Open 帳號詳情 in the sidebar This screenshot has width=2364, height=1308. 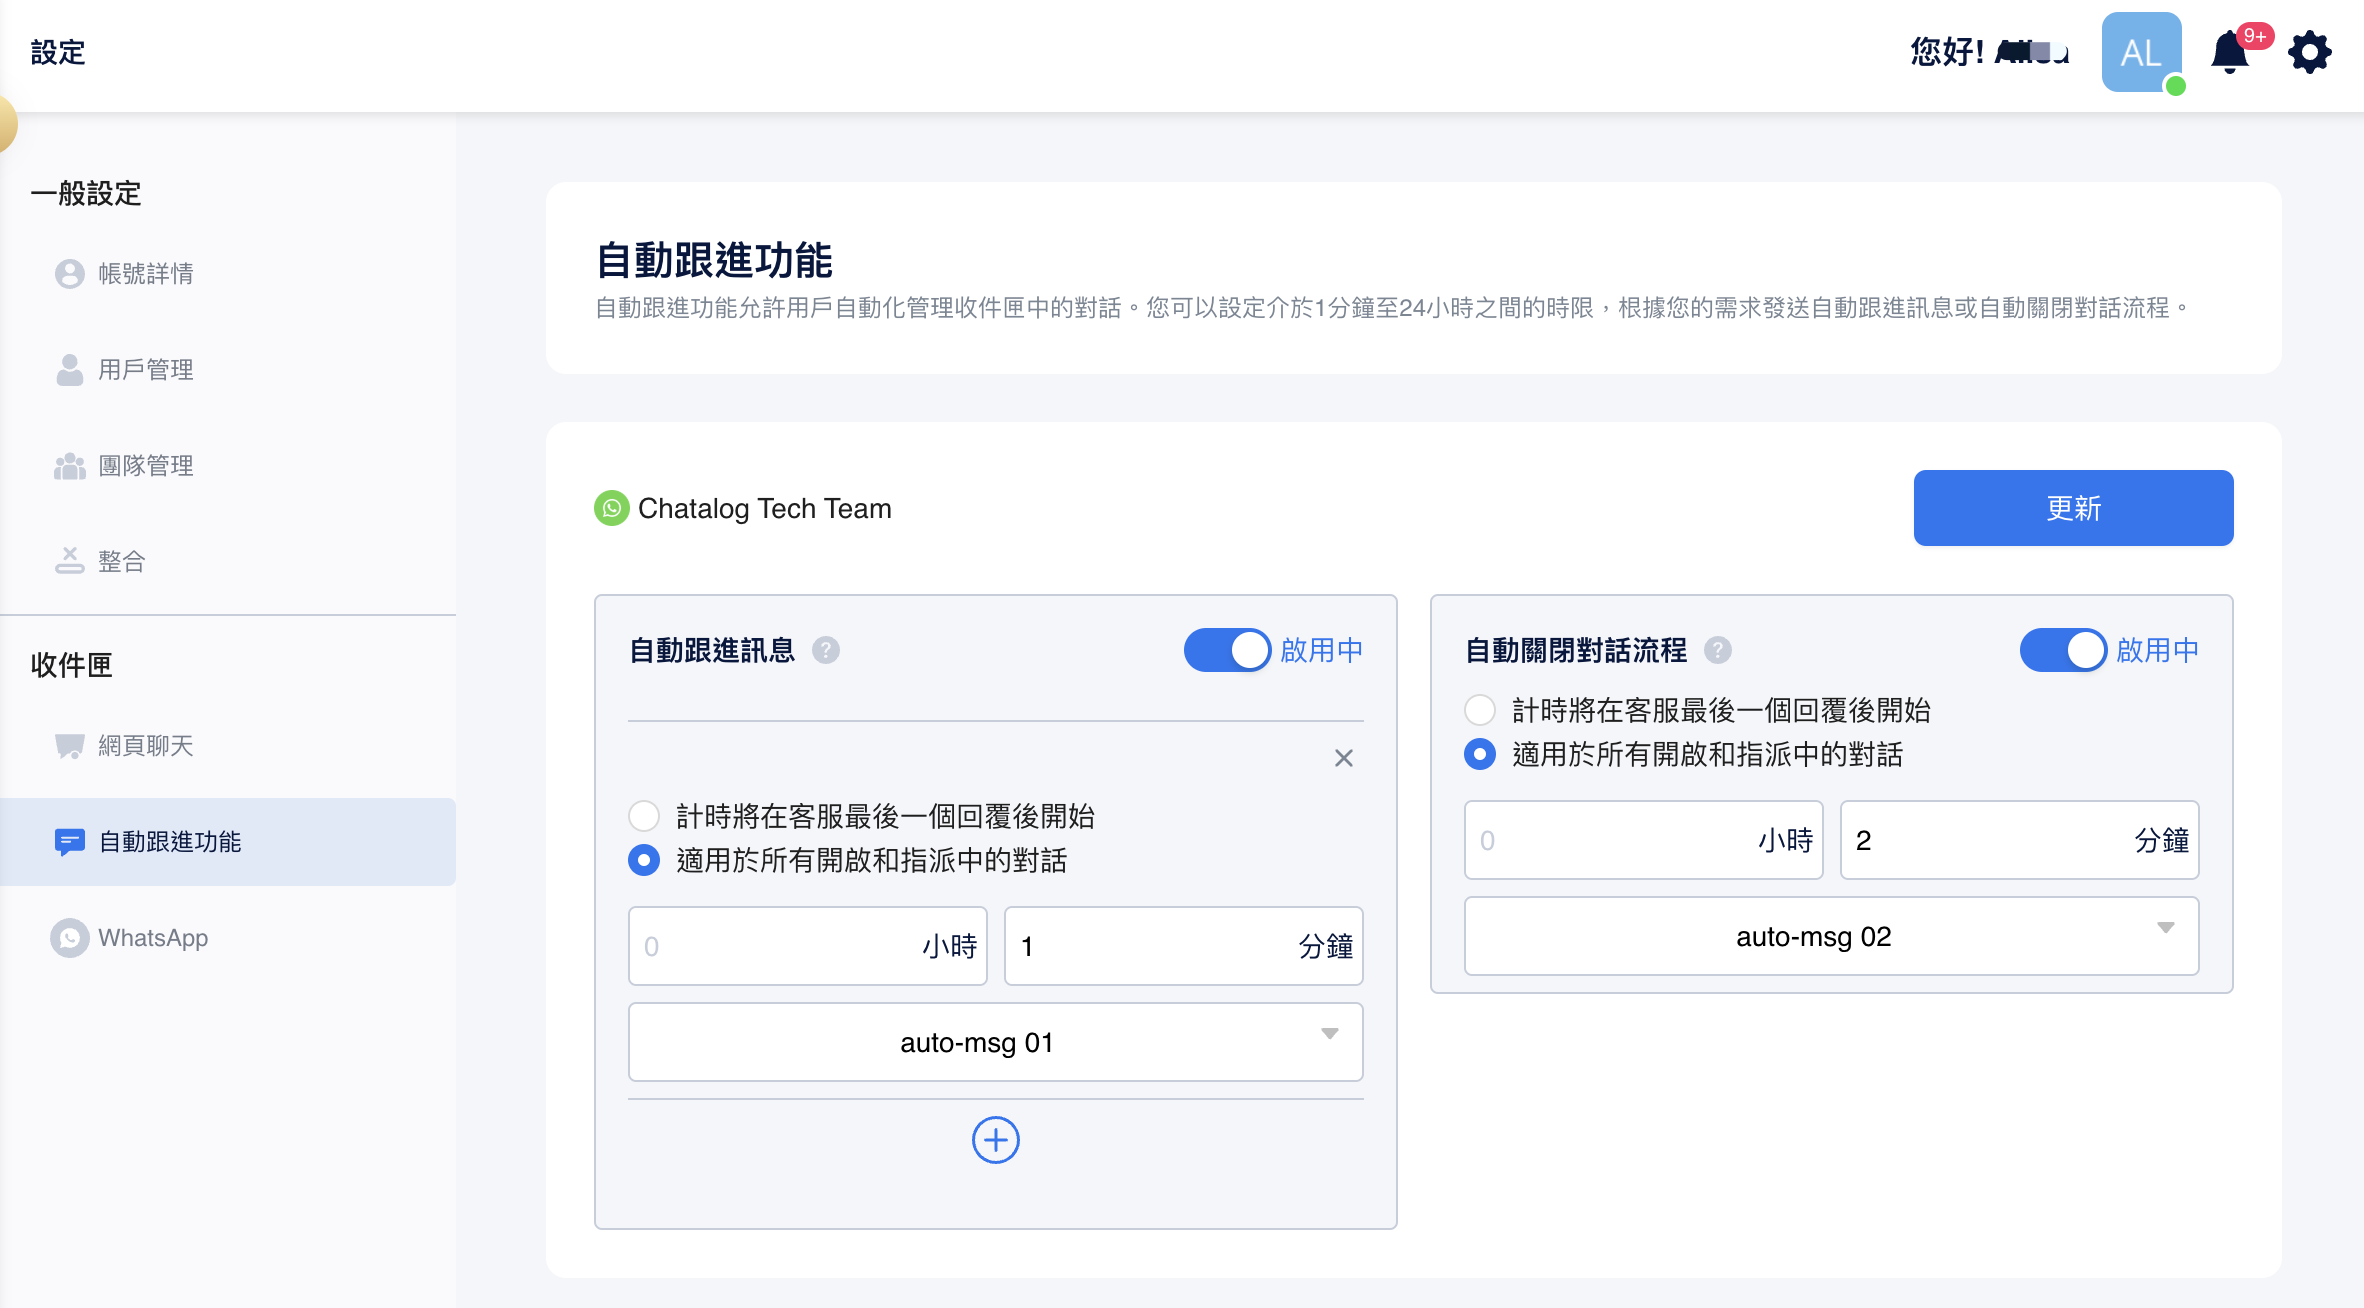145,274
